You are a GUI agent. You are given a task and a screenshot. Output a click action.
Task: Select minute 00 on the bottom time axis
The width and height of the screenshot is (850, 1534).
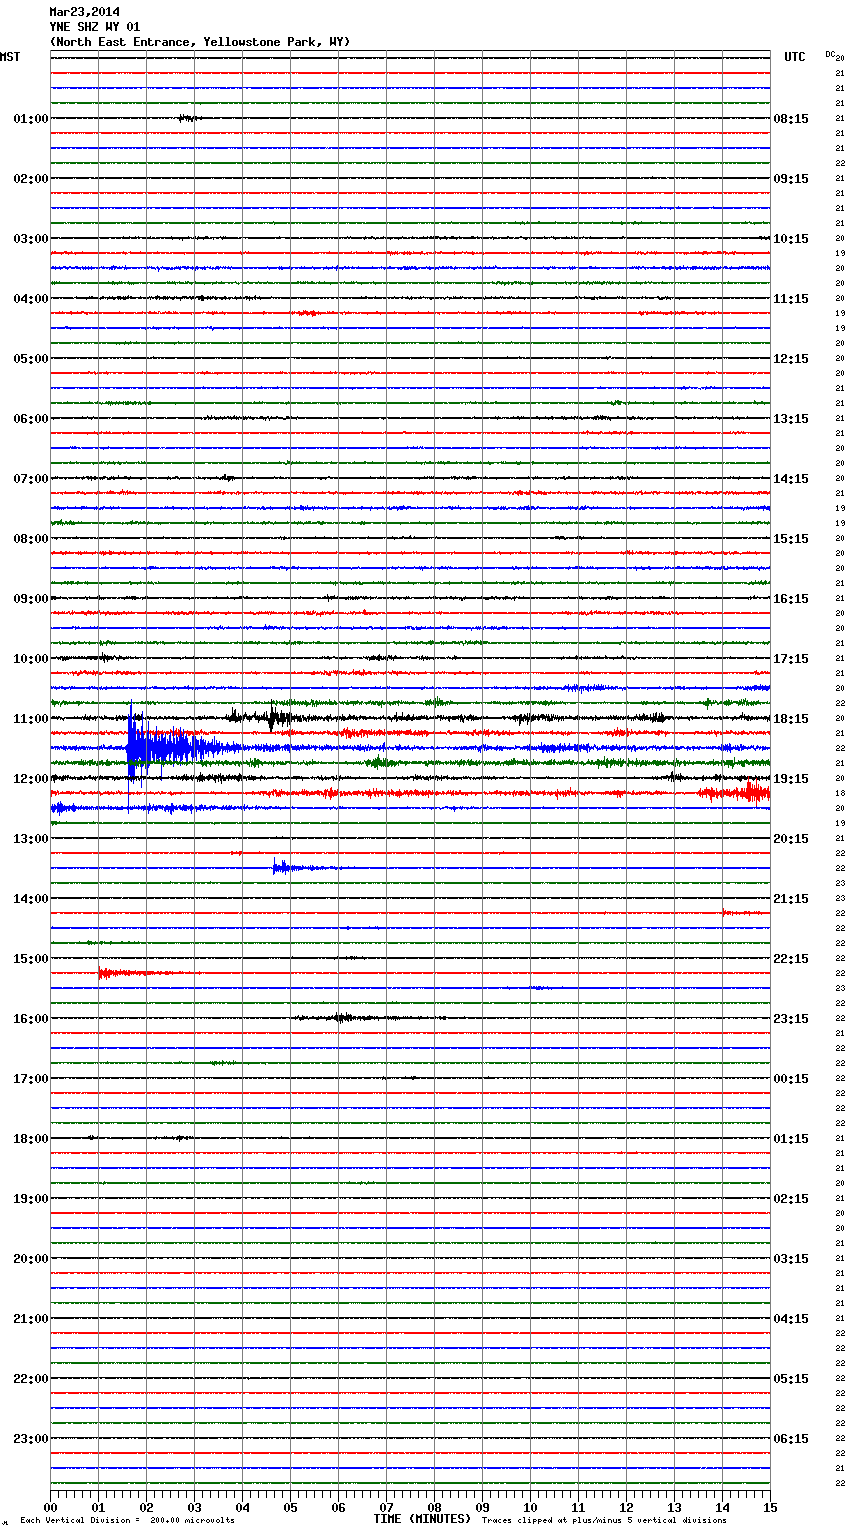[50, 1507]
